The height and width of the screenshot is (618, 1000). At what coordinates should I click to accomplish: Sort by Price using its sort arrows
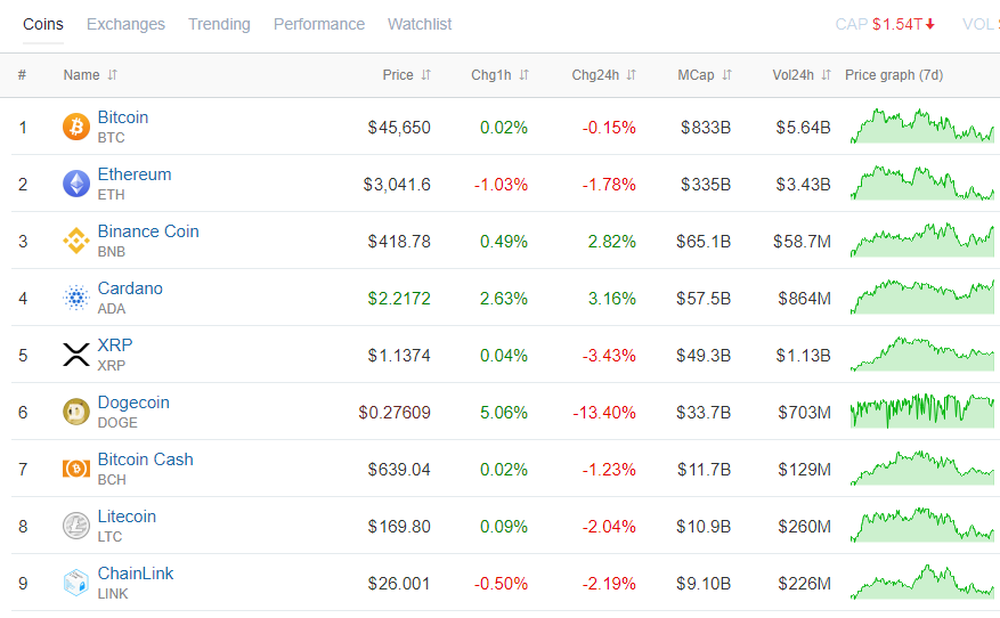426,75
